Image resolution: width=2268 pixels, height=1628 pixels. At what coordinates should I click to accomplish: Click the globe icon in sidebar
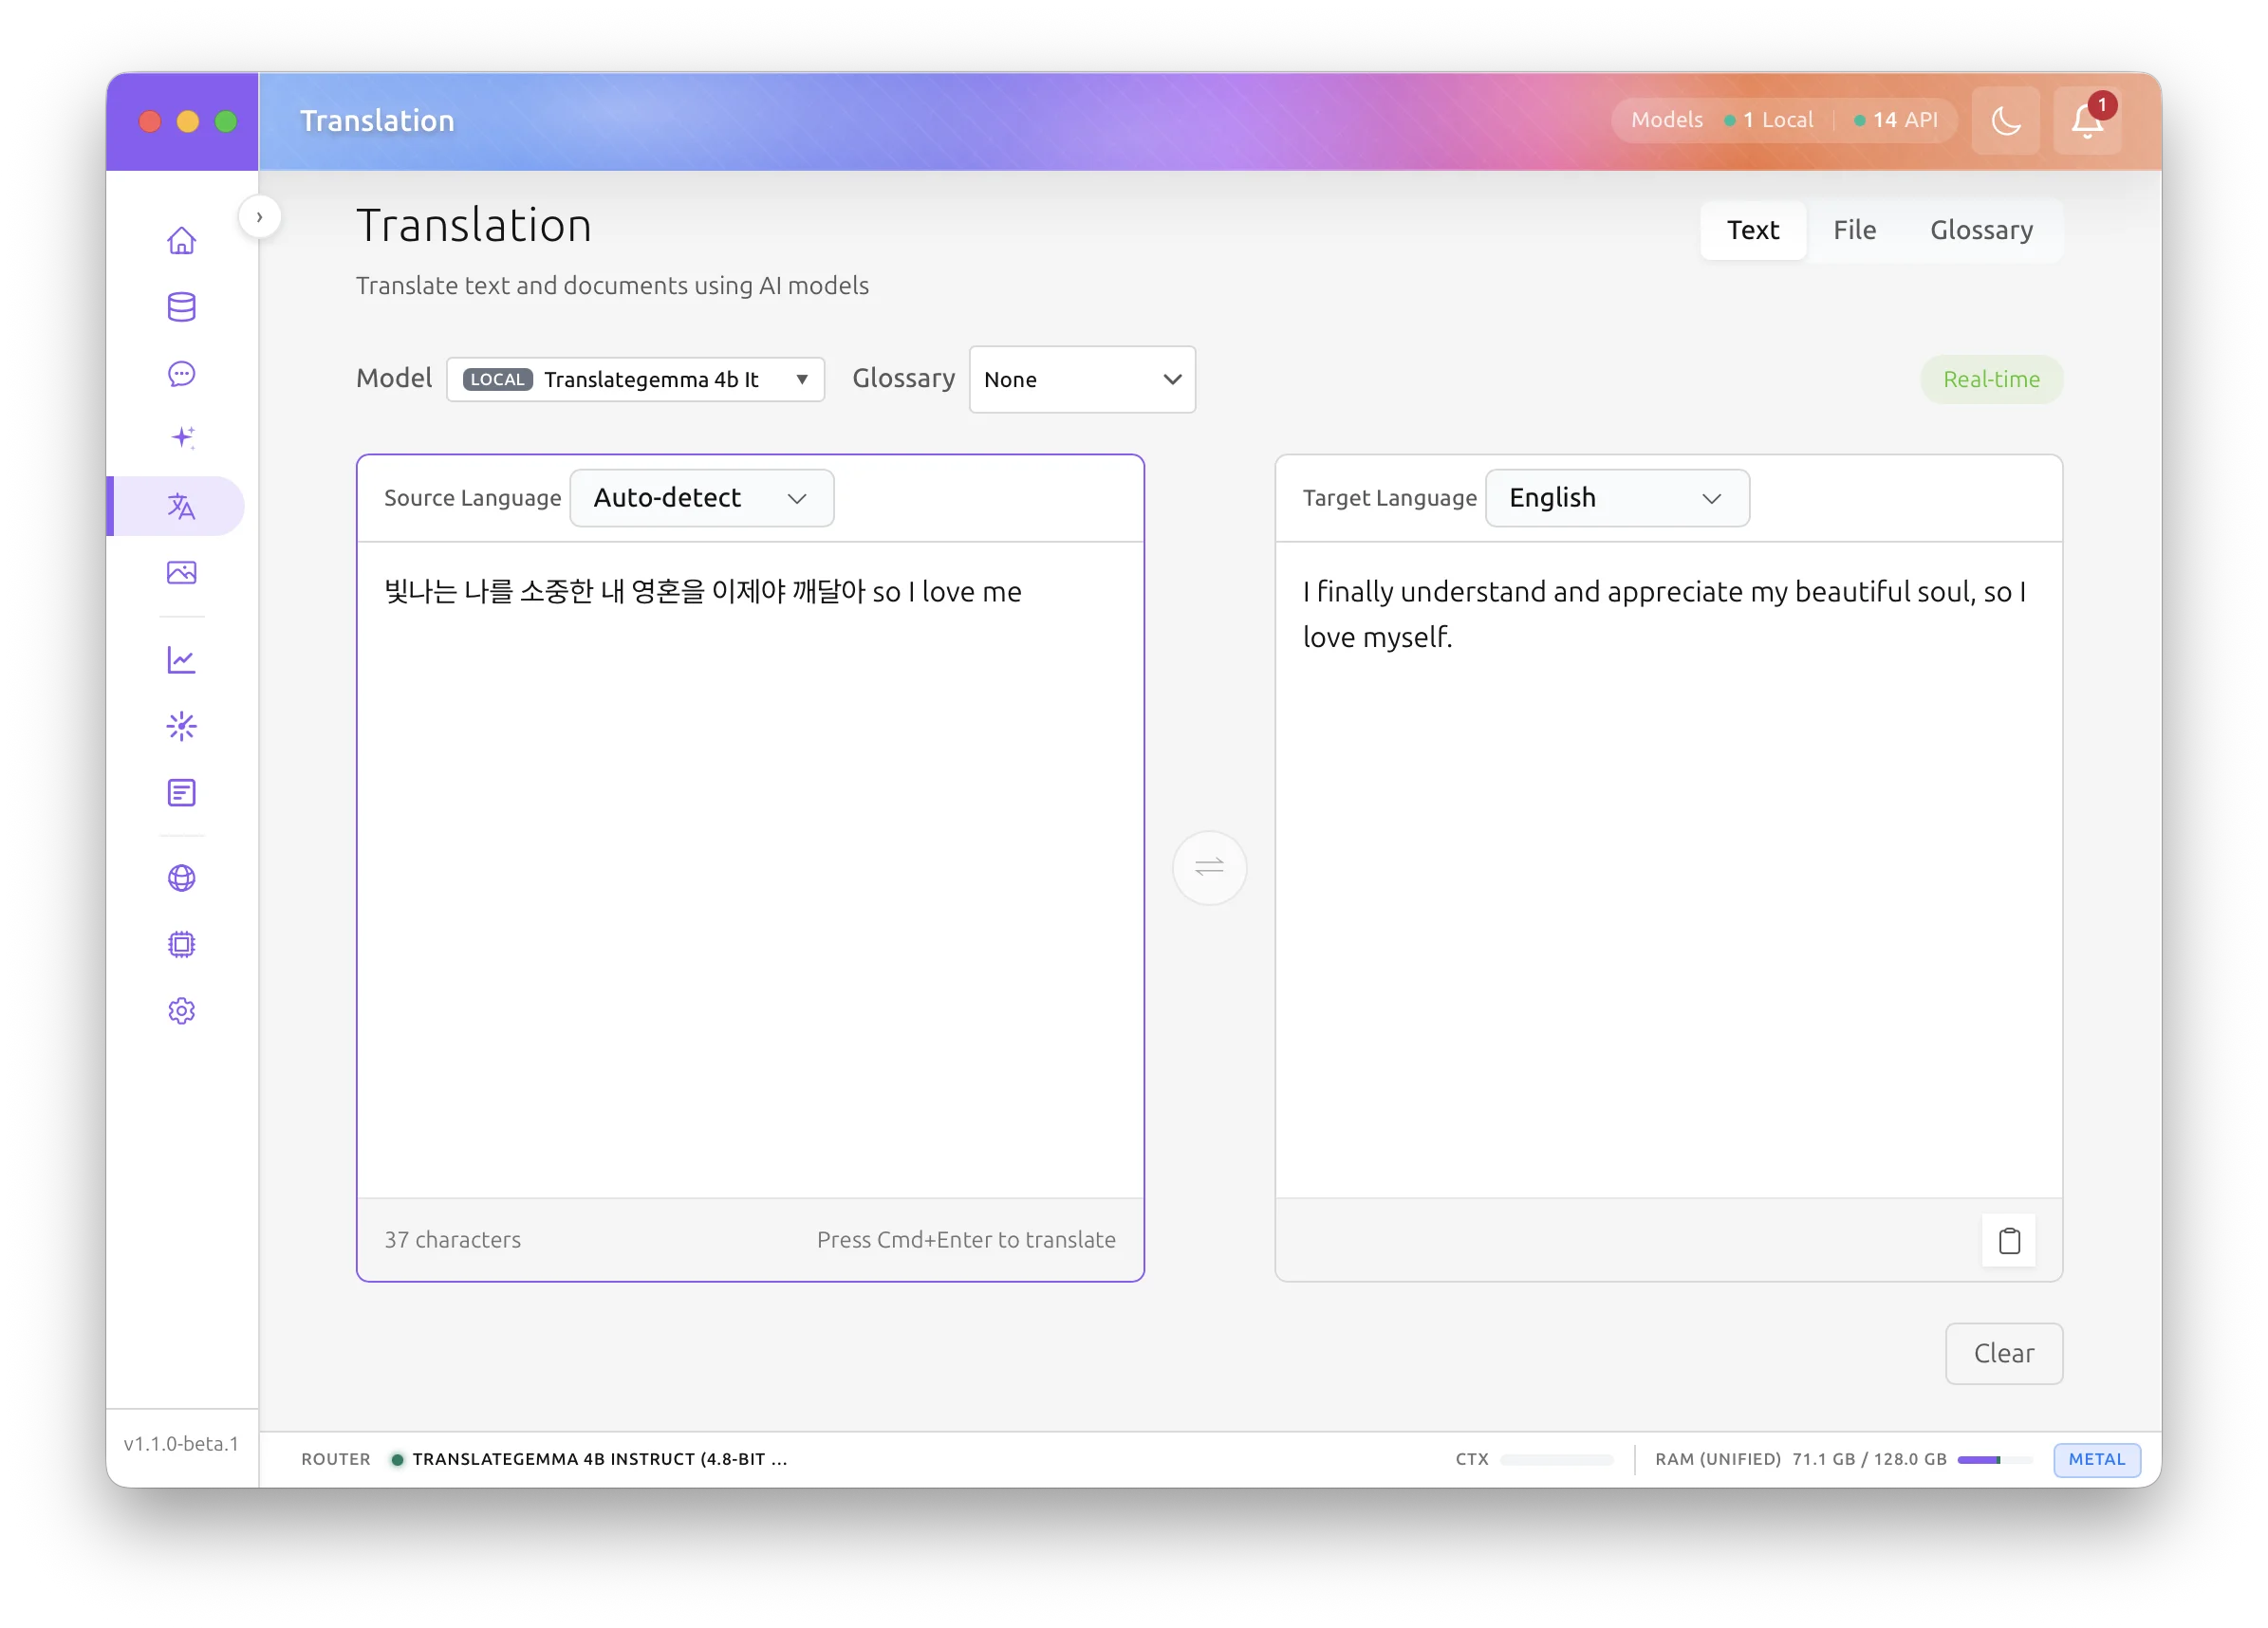click(x=181, y=878)
